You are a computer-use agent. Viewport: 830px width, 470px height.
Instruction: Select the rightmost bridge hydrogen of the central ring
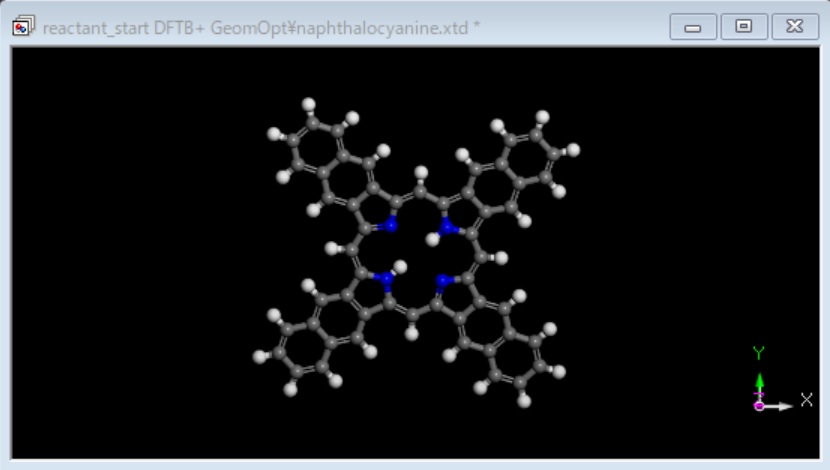pyautogui.click(x=500, y=259)
